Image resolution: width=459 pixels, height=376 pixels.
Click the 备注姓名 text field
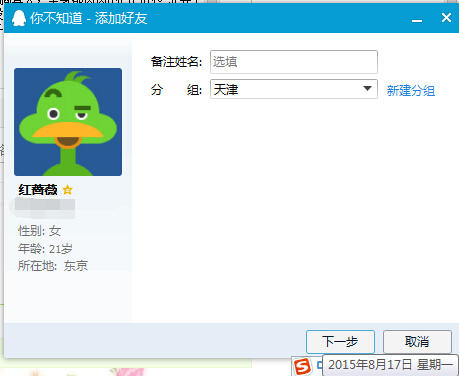pos(294,62)
